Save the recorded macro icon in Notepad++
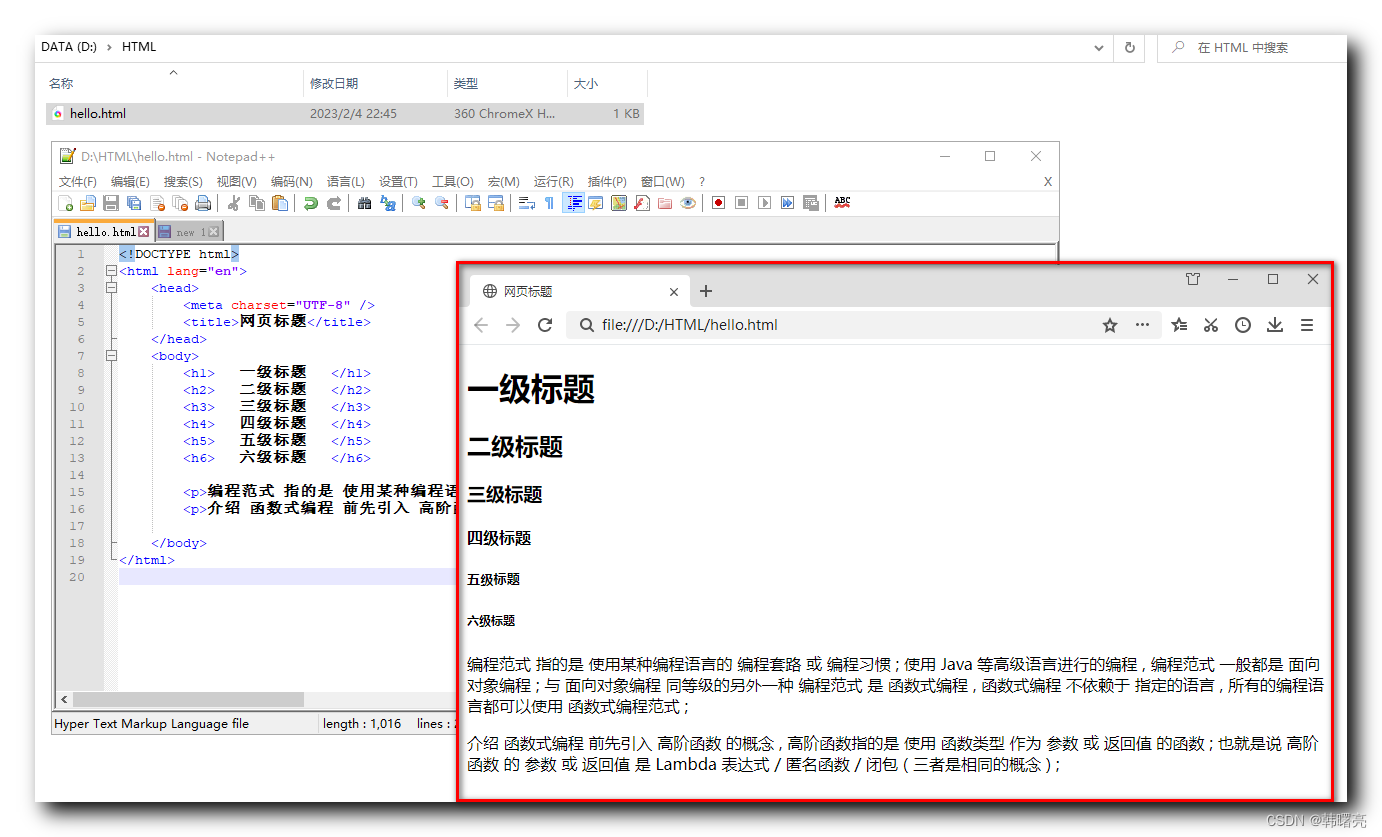This screenshot has width=1382, height=837. [x=810, y=203]
